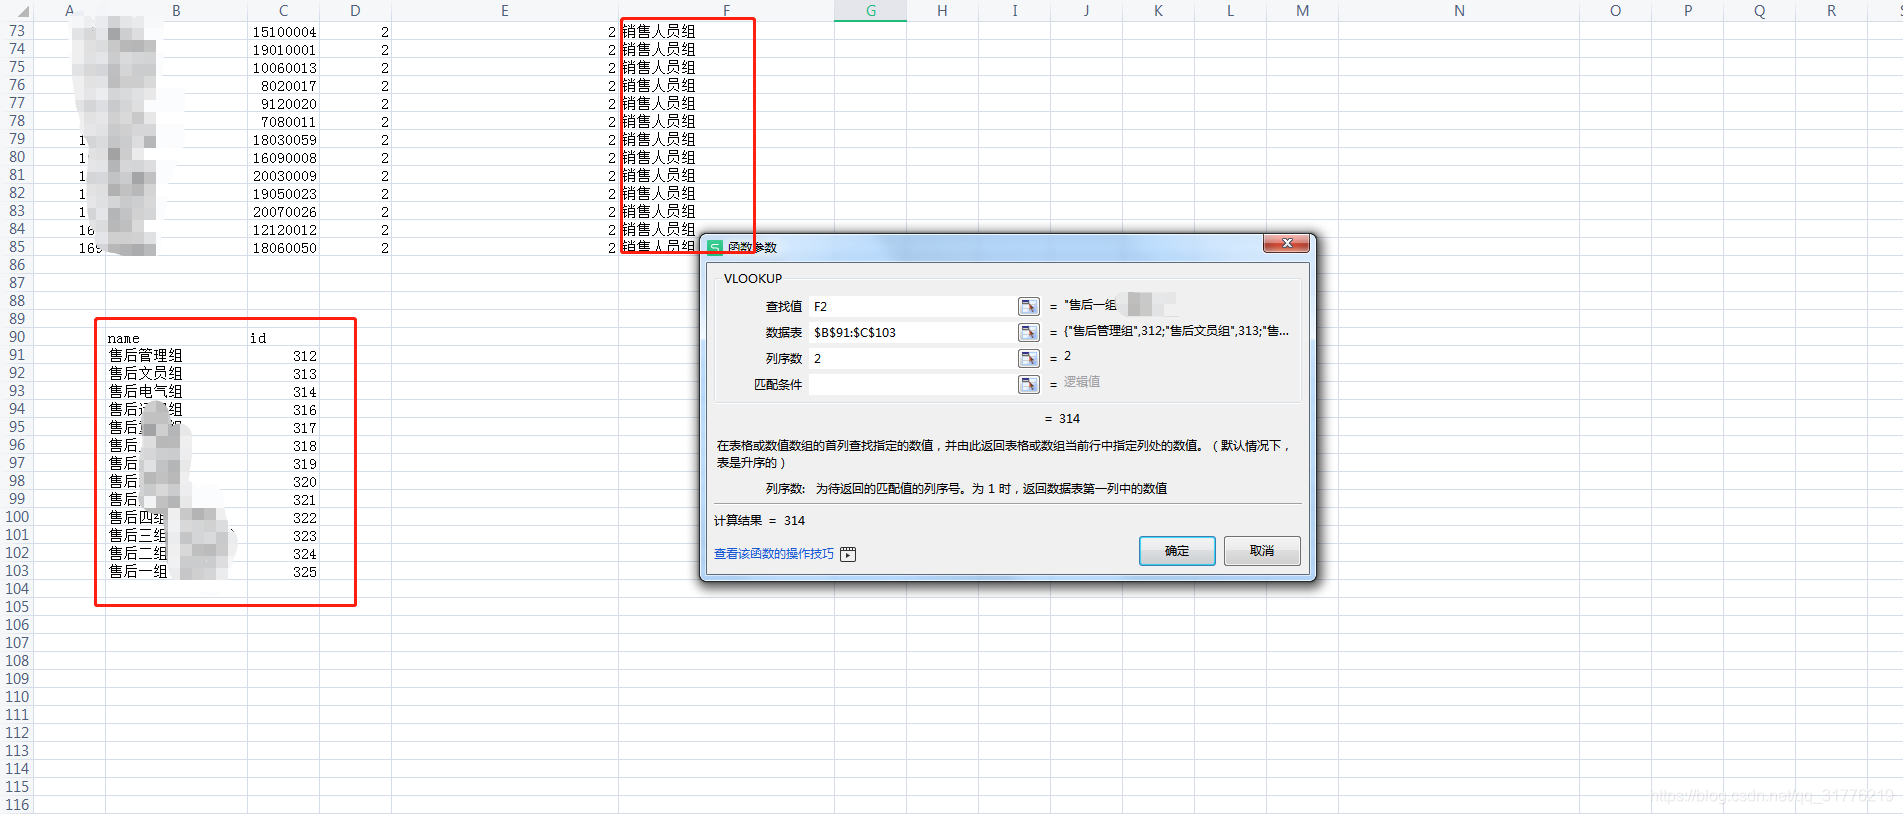Click cell 售后电气组

[x=176, y=392]
